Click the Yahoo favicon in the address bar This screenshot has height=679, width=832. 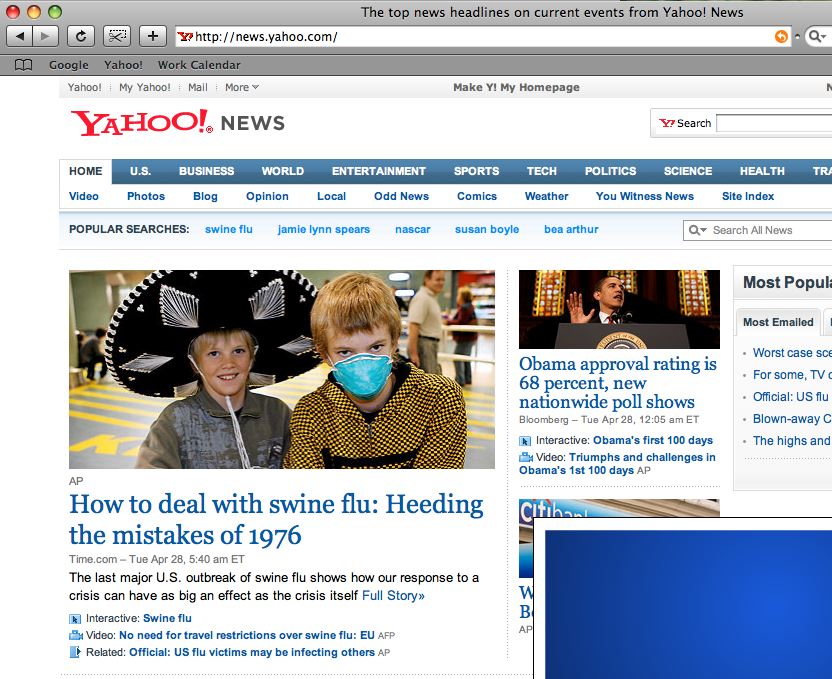click(x=185, y=36)
